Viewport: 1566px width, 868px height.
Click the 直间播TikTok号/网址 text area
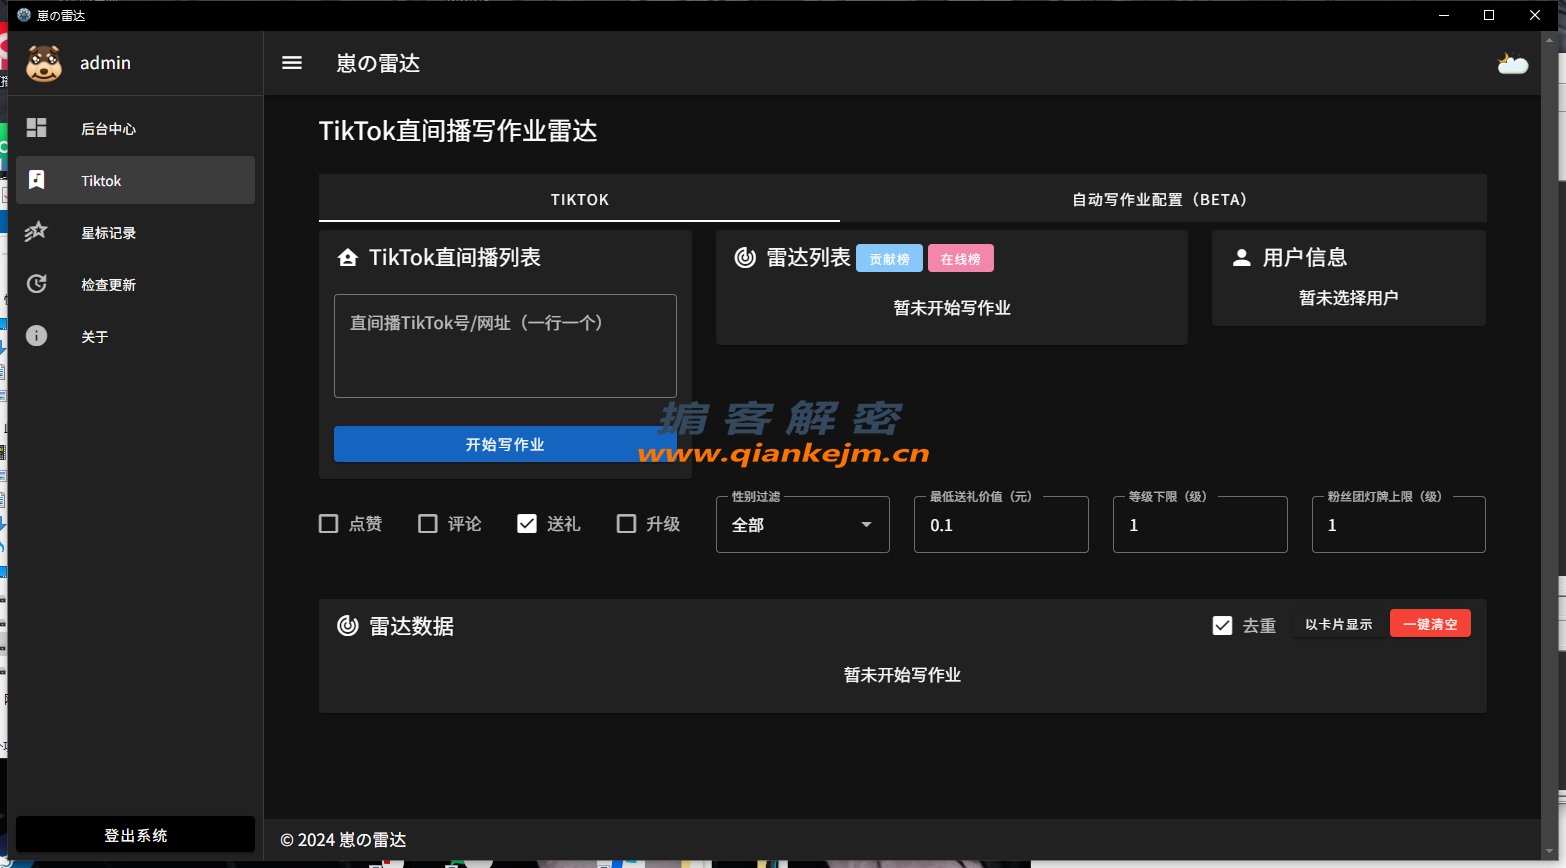(x=505, y=346)
